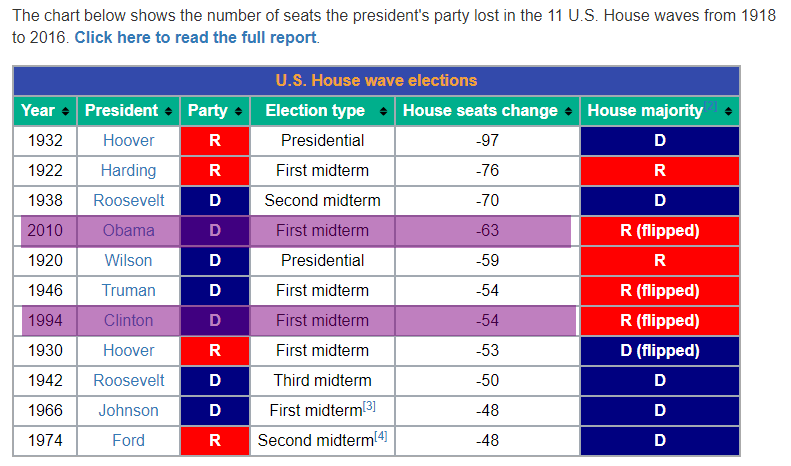The width and height of the screenshot is (791, 466).
Task: Click footnote [3] next to First midterm
Action: pos(369,406)
